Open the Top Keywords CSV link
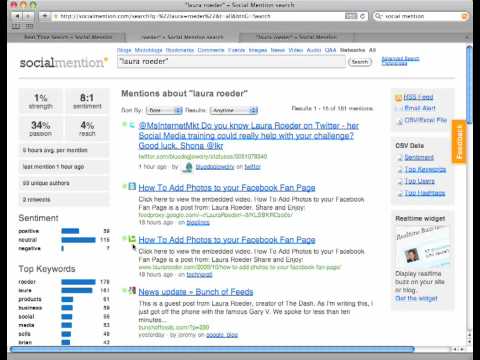This screenshot has height=360, width=480. (x=425, y=170)
